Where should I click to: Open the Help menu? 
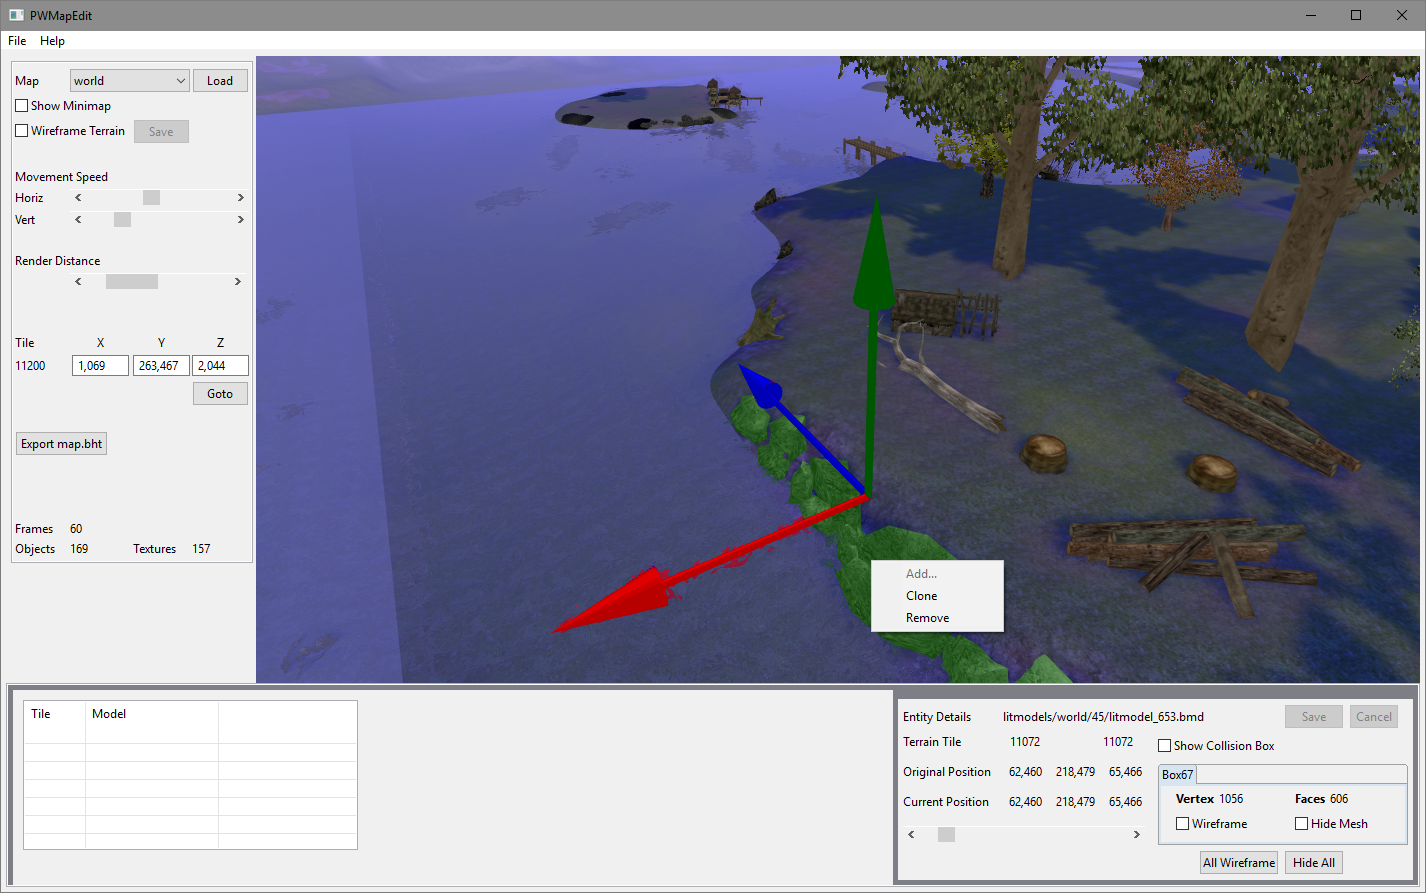[52, 41]
